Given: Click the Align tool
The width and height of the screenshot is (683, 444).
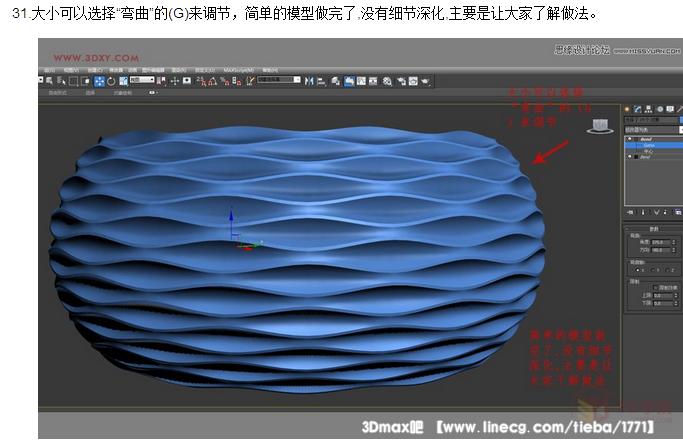Looking at the screenshot, I should point(321,81).
